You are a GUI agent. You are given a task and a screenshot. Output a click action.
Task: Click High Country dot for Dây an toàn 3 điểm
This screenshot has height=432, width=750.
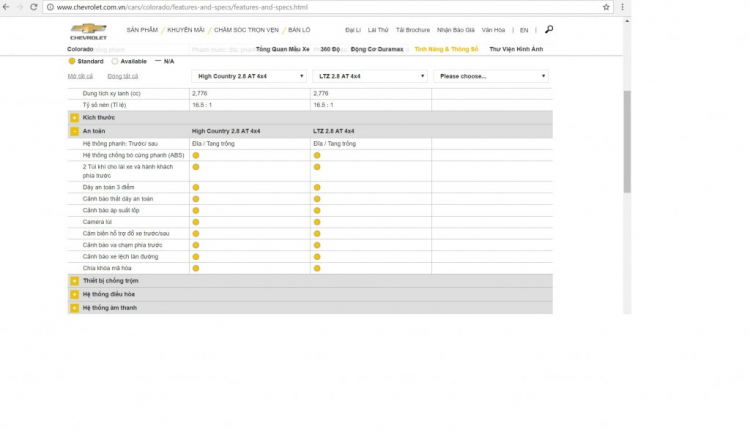click(196, 188)
